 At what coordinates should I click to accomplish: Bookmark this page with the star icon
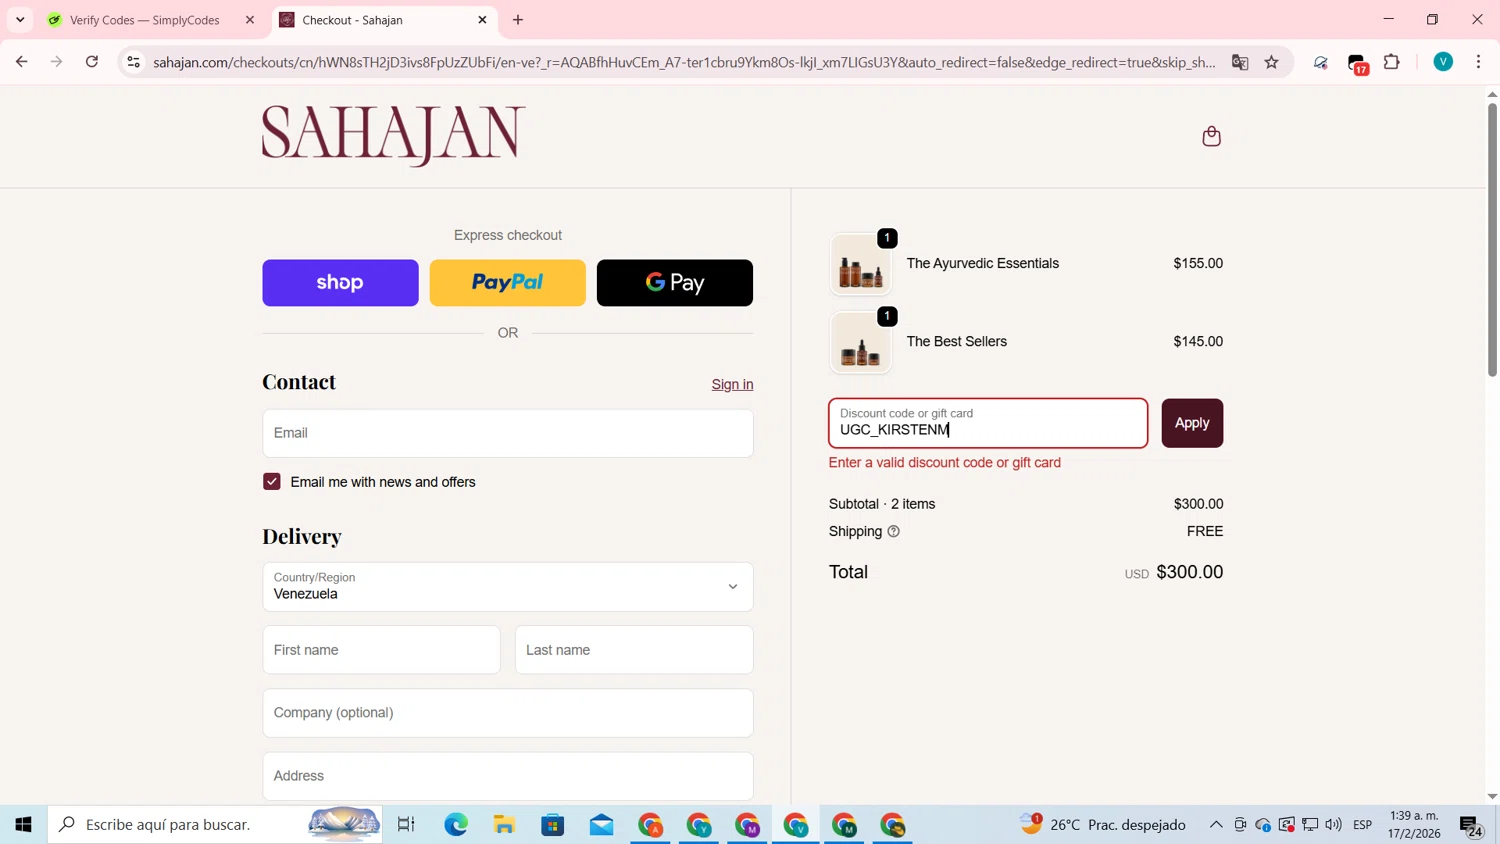pyautogui.click(x=1272, y=62)
